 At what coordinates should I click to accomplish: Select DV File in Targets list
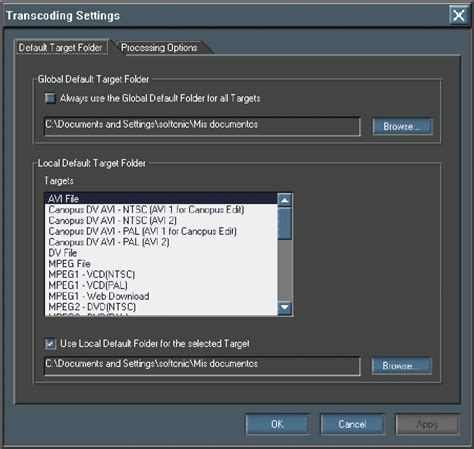[161, 253]
